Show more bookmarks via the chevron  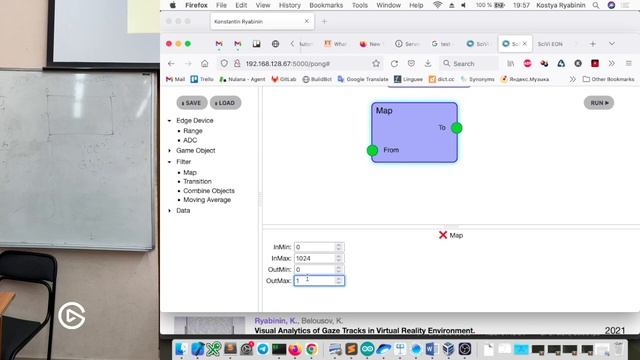pyautogui.click(x=573, y=79)
